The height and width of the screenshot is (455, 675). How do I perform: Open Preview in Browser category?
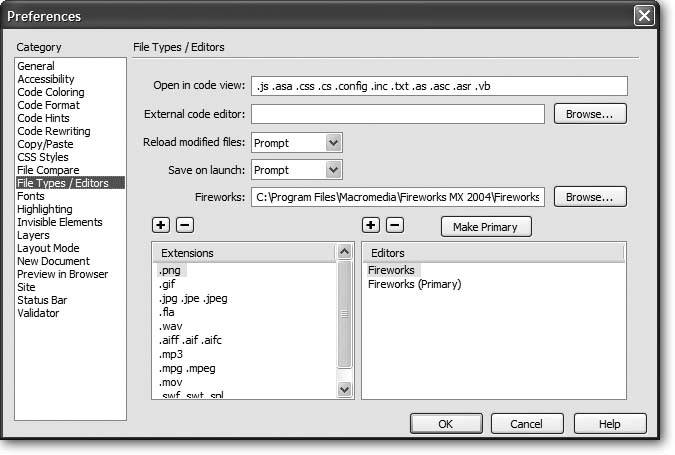[62, 274]
